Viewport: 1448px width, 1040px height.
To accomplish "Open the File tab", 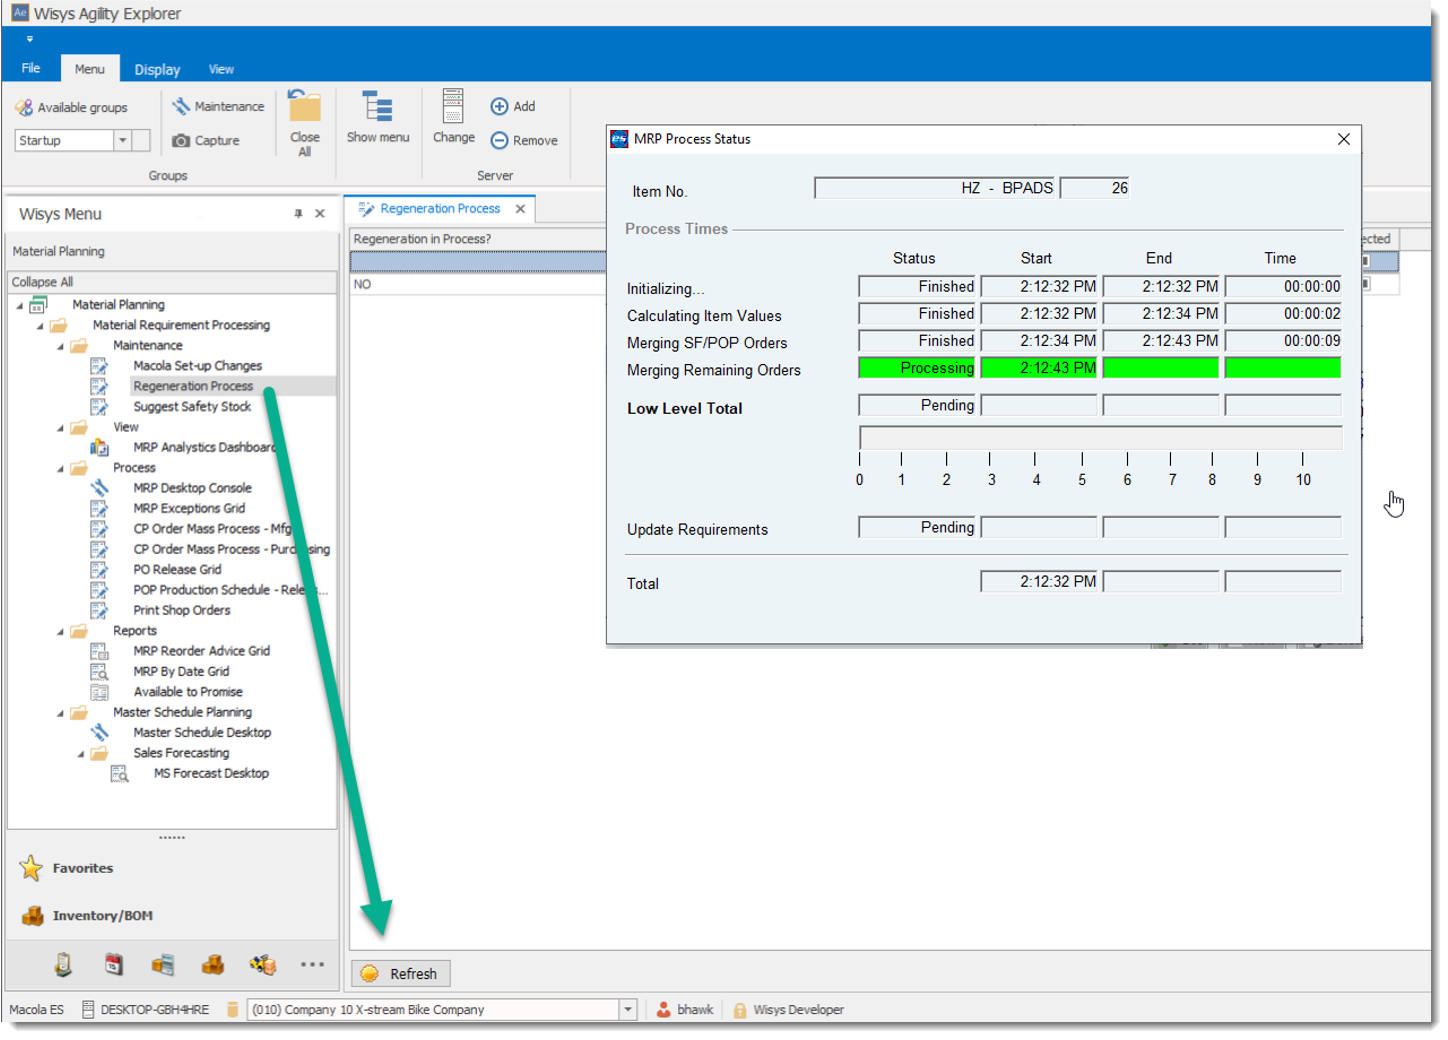I will pos(31,68).
